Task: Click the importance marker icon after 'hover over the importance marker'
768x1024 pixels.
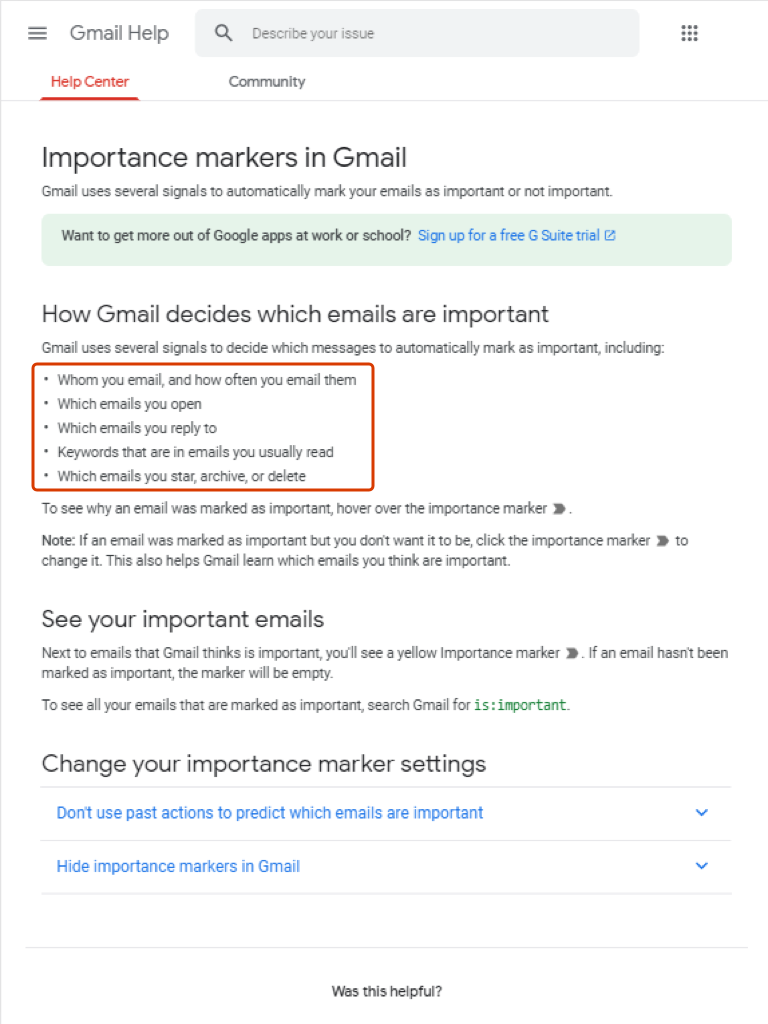Action: click(x=560, y=509)
